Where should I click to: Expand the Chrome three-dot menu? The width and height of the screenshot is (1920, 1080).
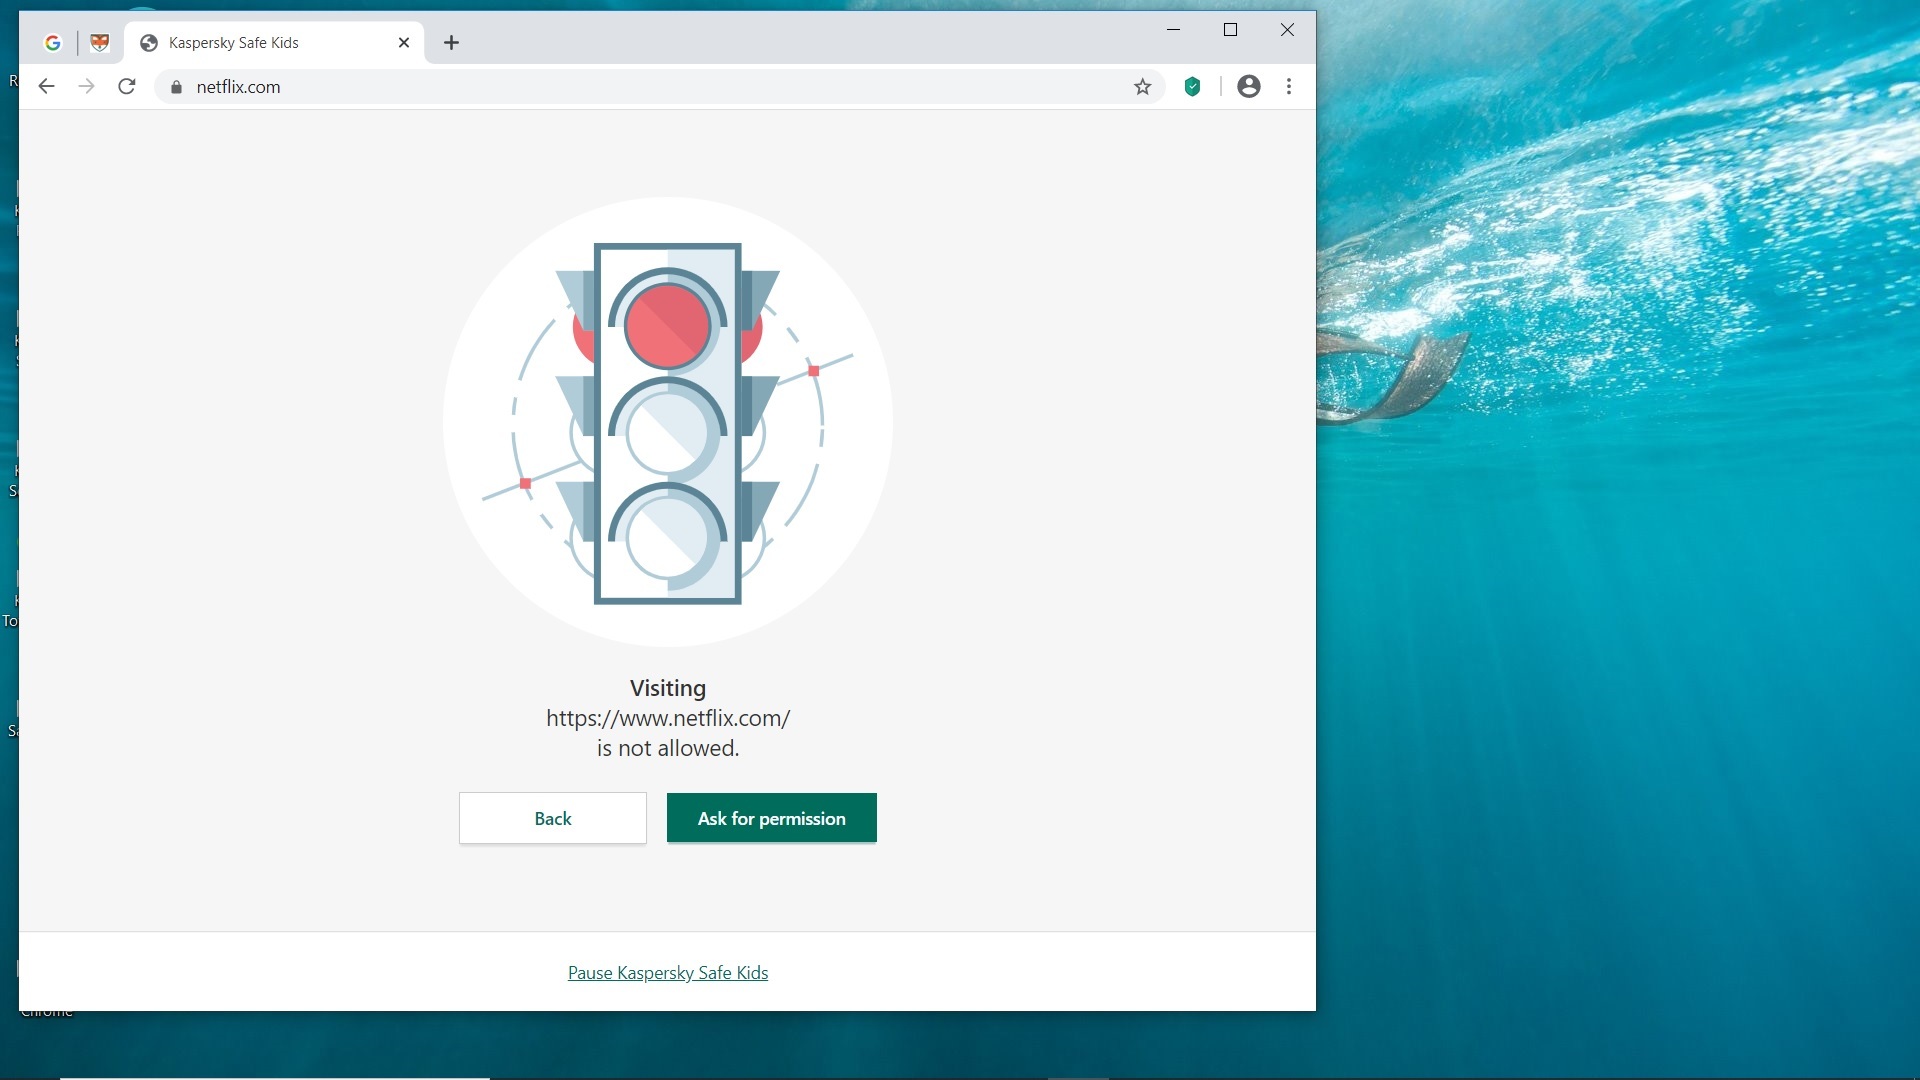1289,87
